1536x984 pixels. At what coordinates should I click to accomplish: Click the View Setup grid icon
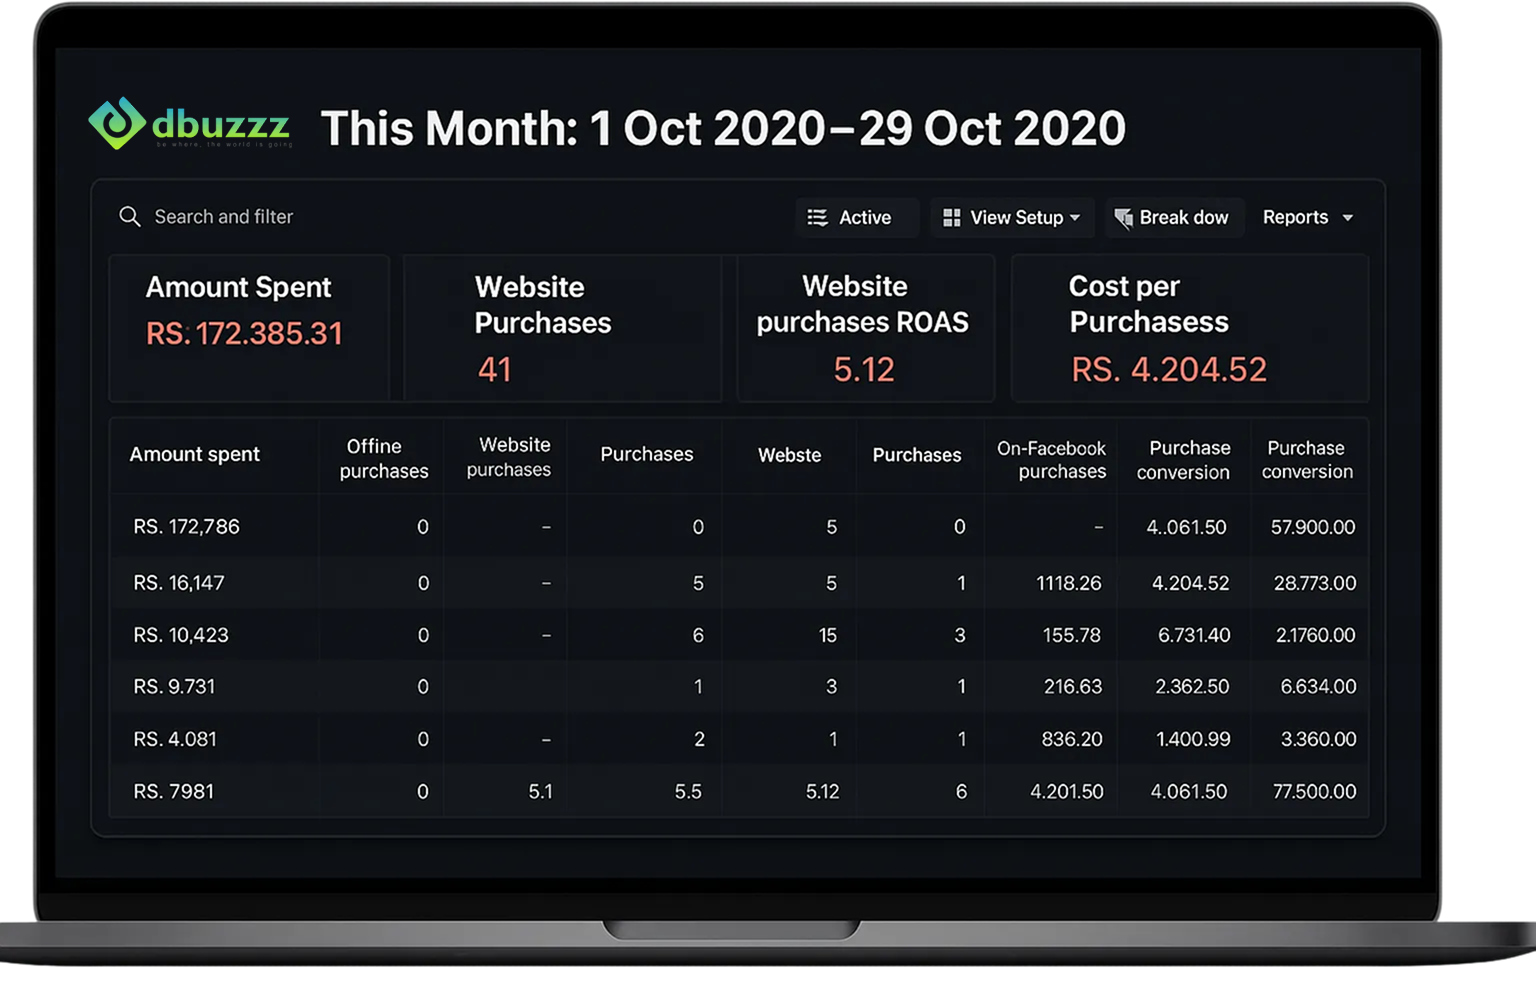point(952,218)
